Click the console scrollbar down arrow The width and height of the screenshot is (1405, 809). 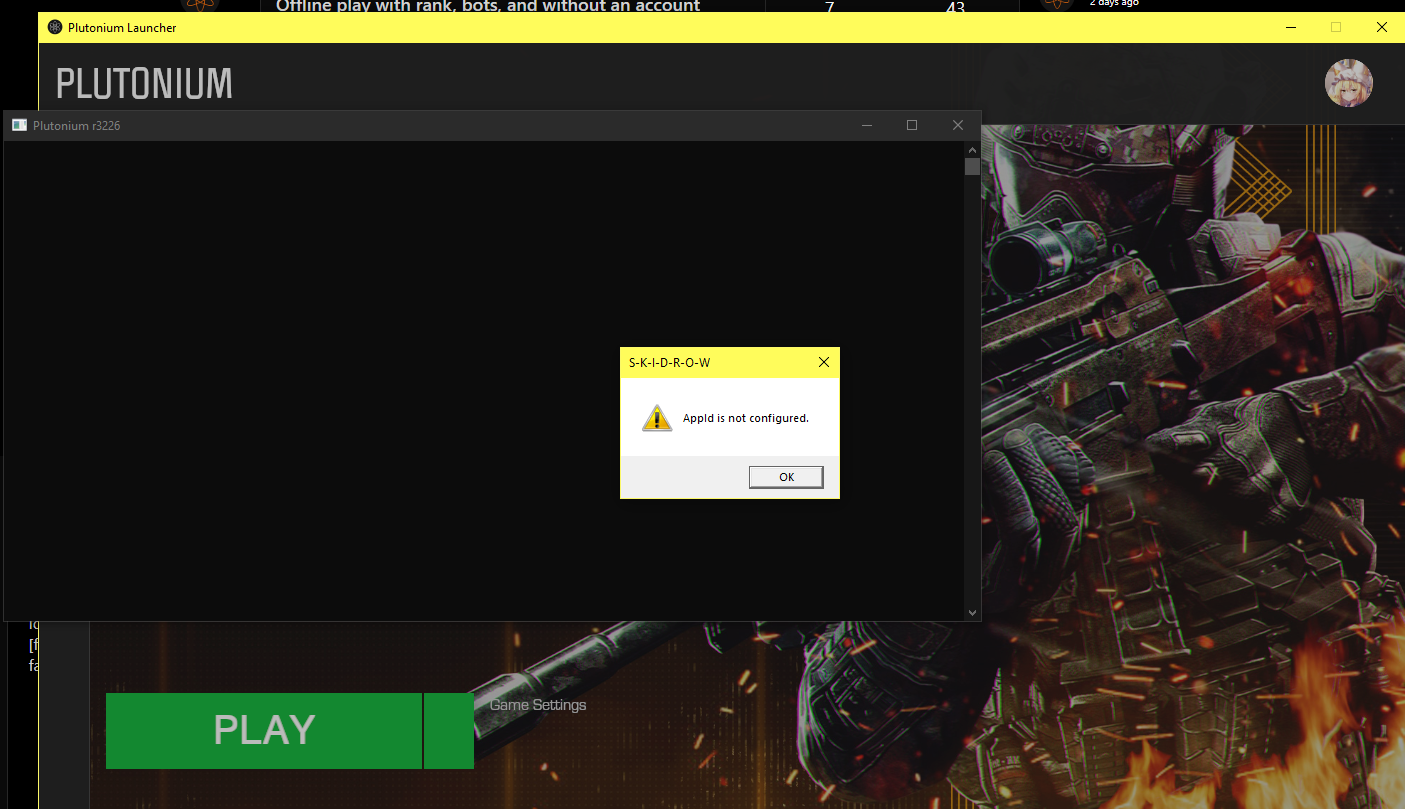(972, 612)
